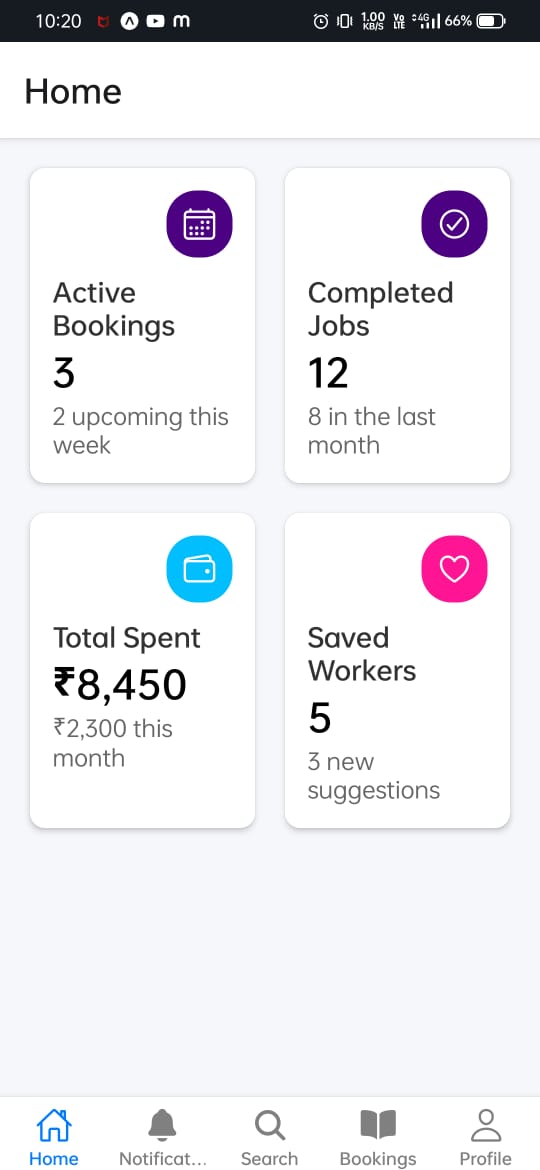Open notifications via the bell icon
Screen dimensions: 540x1170
[162, 1124]
